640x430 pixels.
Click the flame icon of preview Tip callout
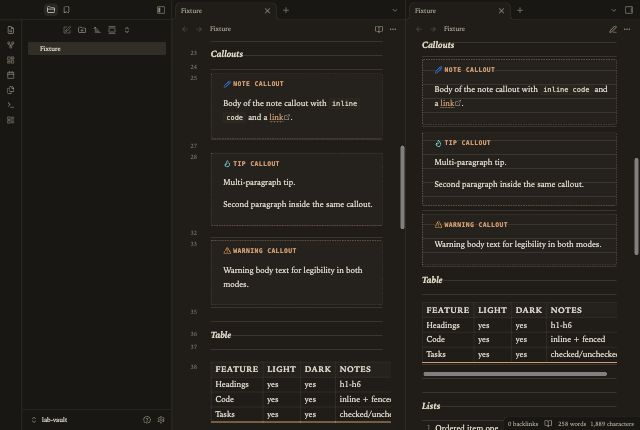click(x=438, y=143)
